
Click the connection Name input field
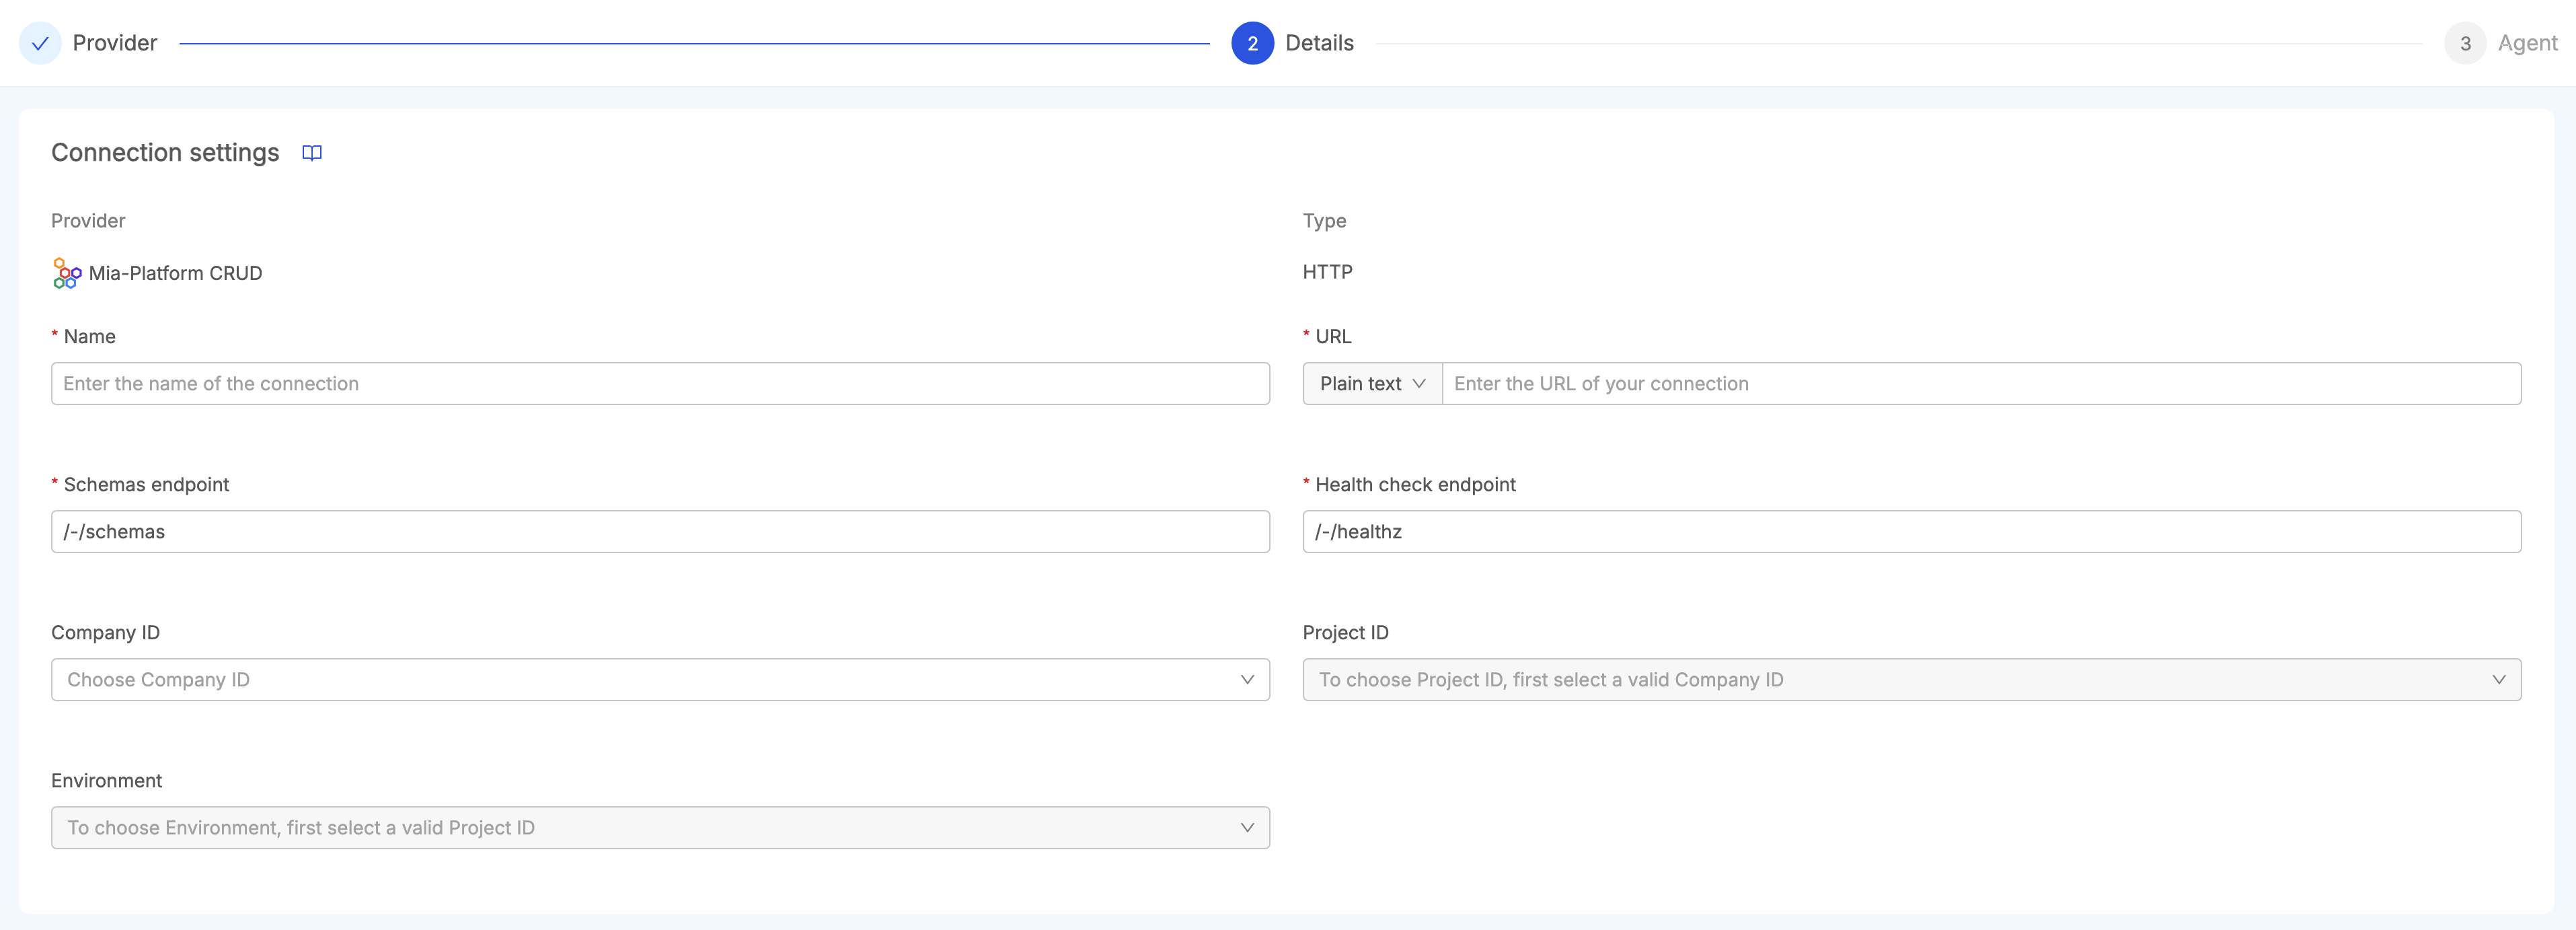(660, 383)
